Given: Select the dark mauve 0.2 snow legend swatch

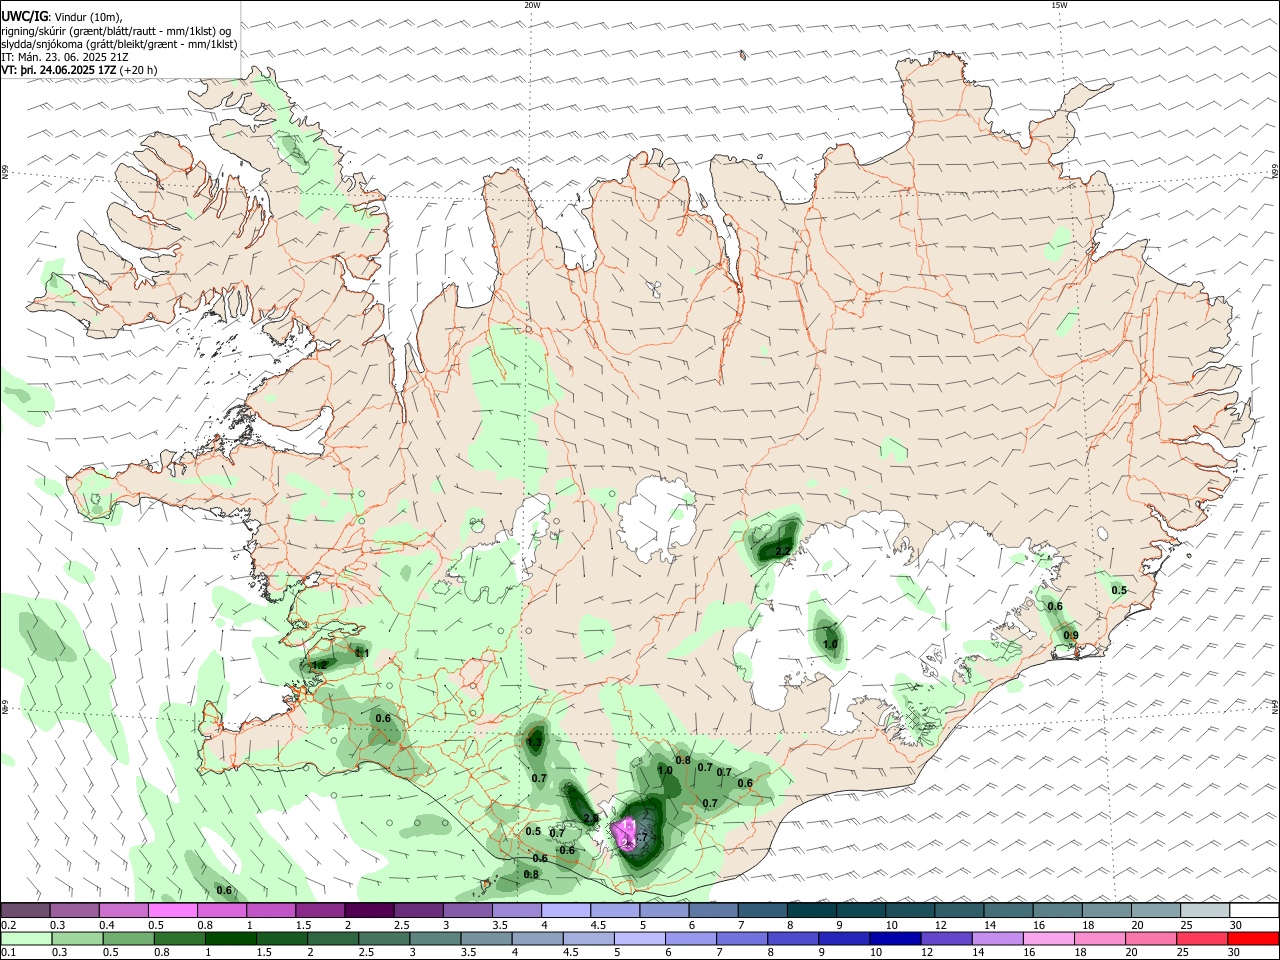Looking at the screenshot, I should pyautogui.click(x=25, y=910).
